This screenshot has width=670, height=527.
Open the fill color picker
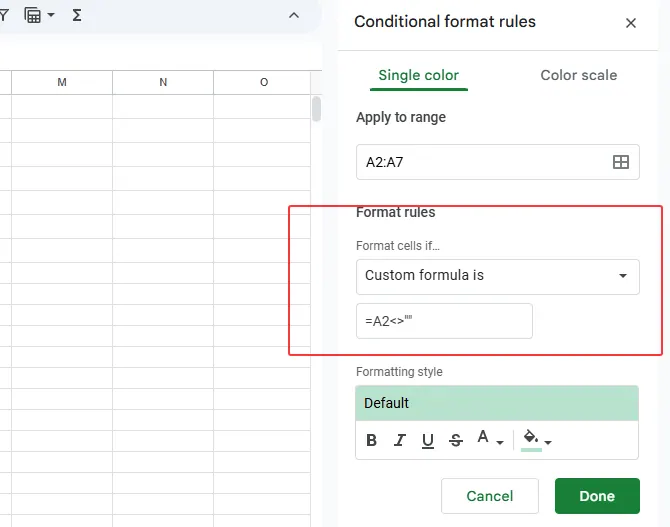coord(536,440)
